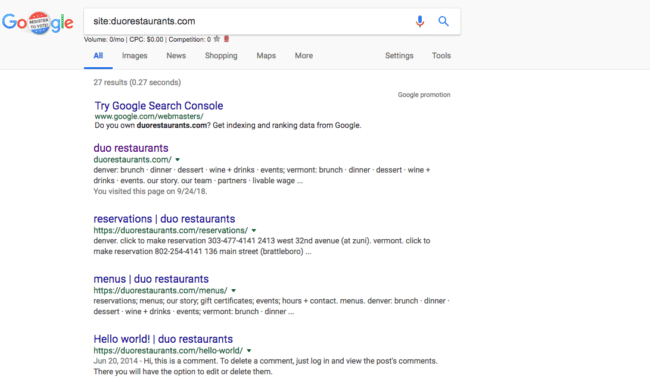Screen dimensions: 650x385
Task: Click the blue magnifying glass search icon
Action: coord(443,21)
